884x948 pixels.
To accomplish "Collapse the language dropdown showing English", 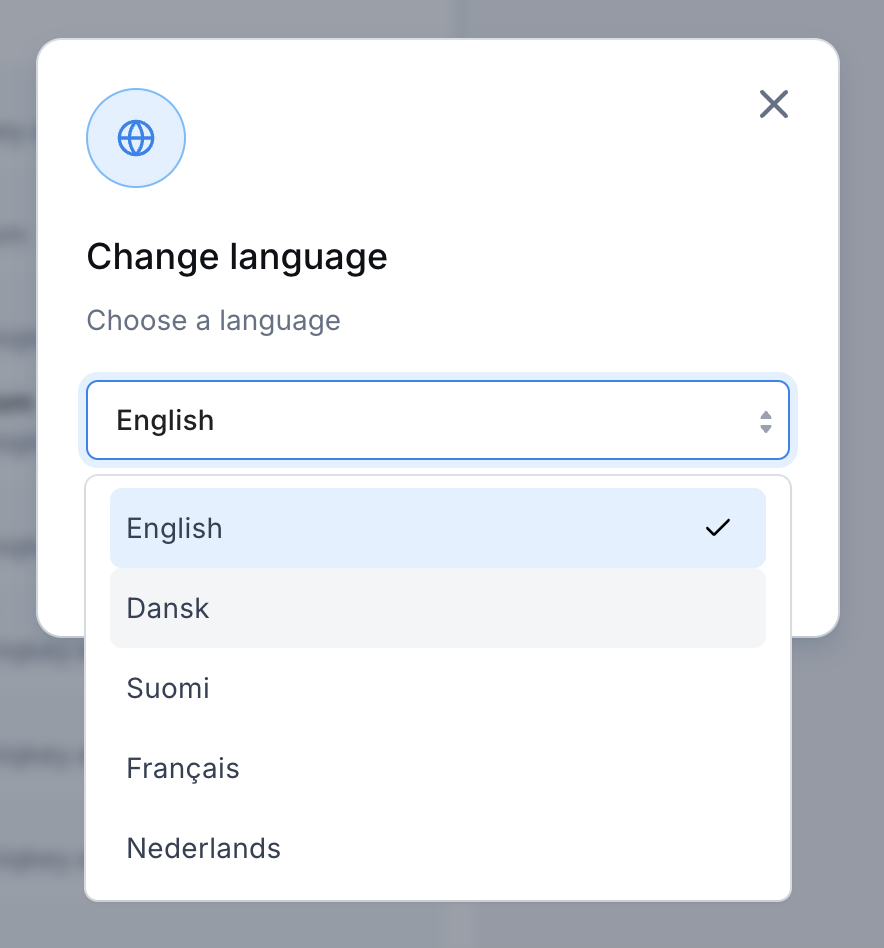I will coord(438,420).
